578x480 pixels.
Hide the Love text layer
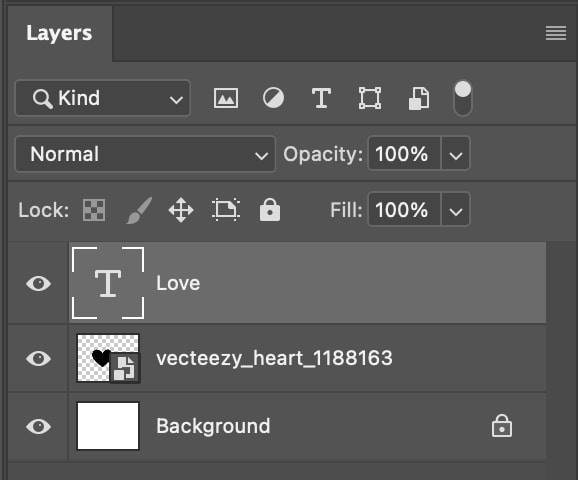(38, 284)
